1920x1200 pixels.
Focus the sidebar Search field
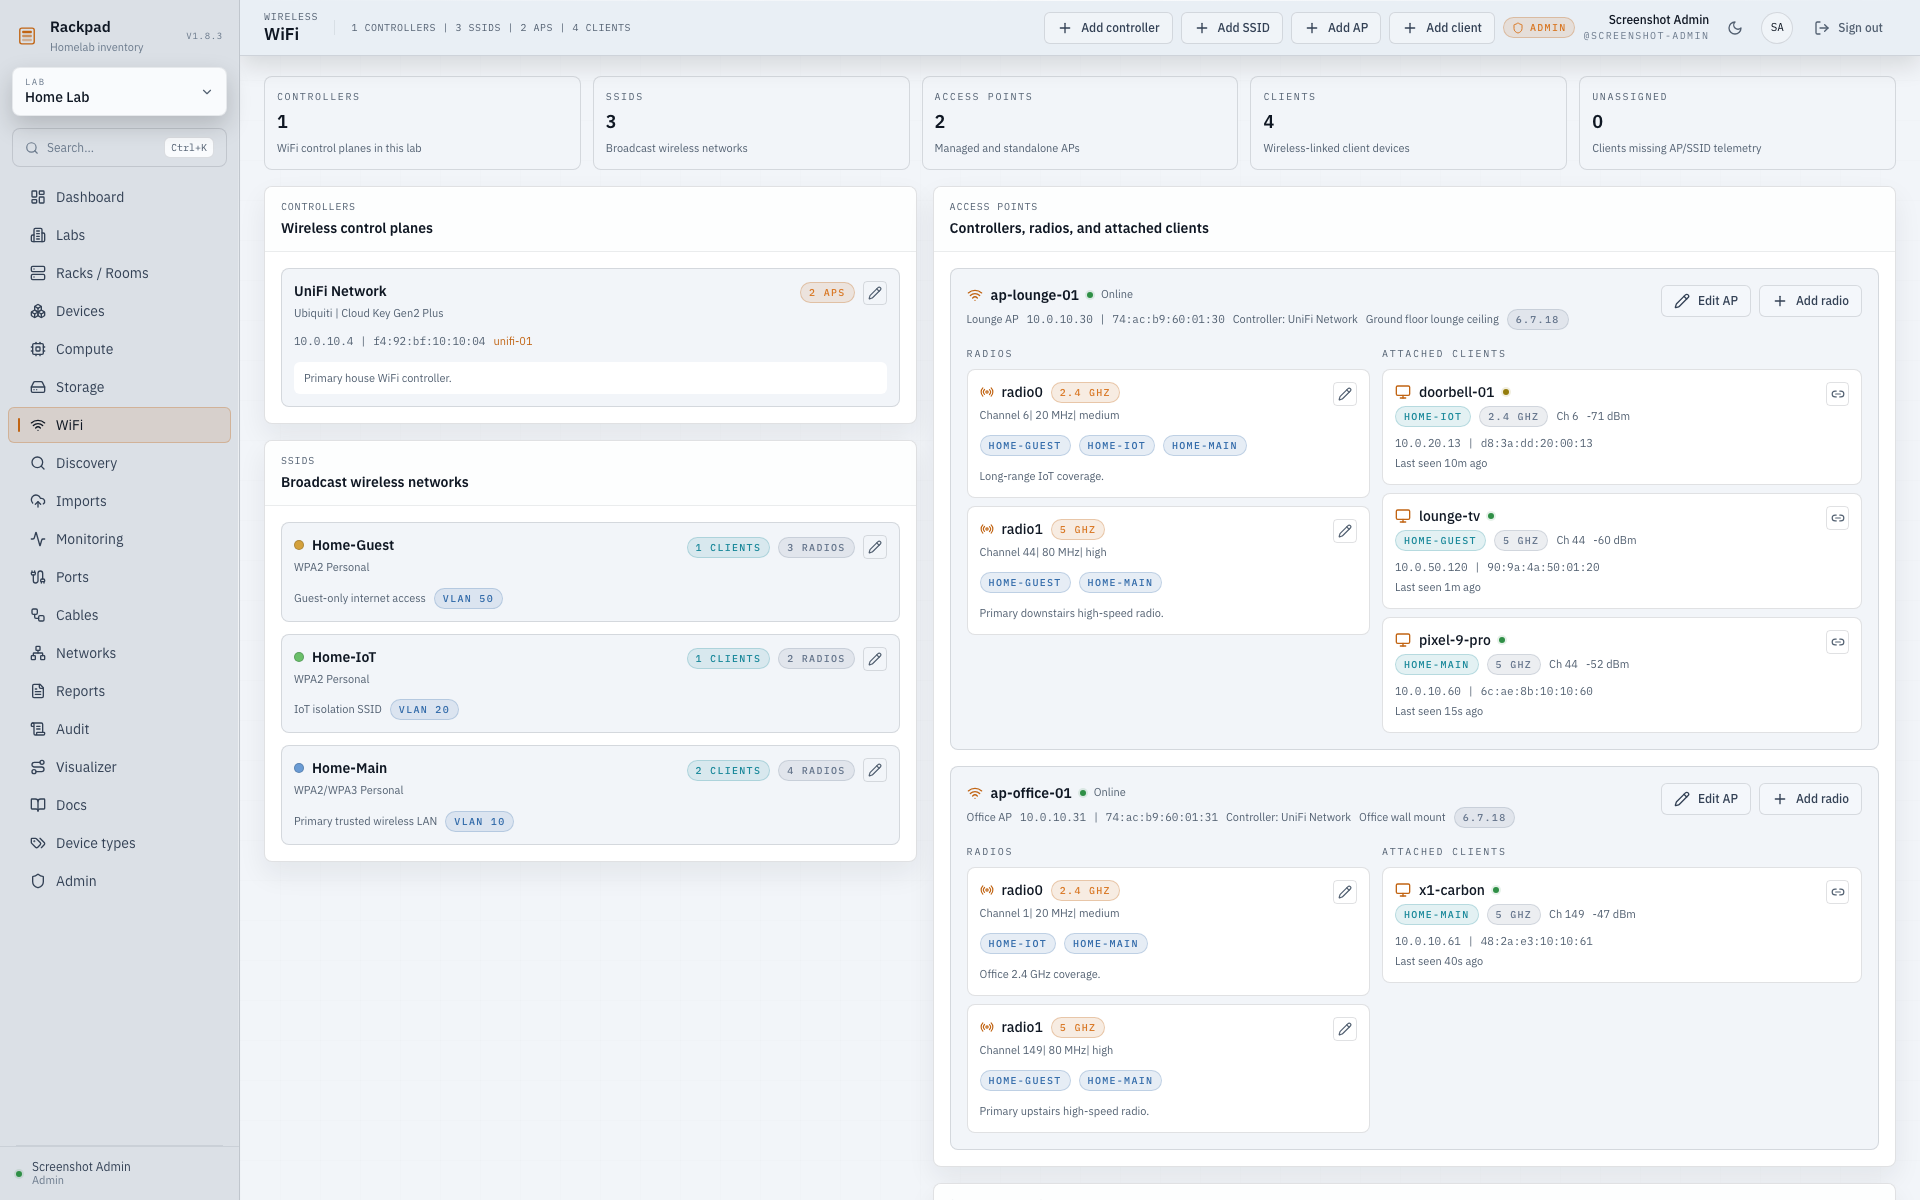(119, 148)
